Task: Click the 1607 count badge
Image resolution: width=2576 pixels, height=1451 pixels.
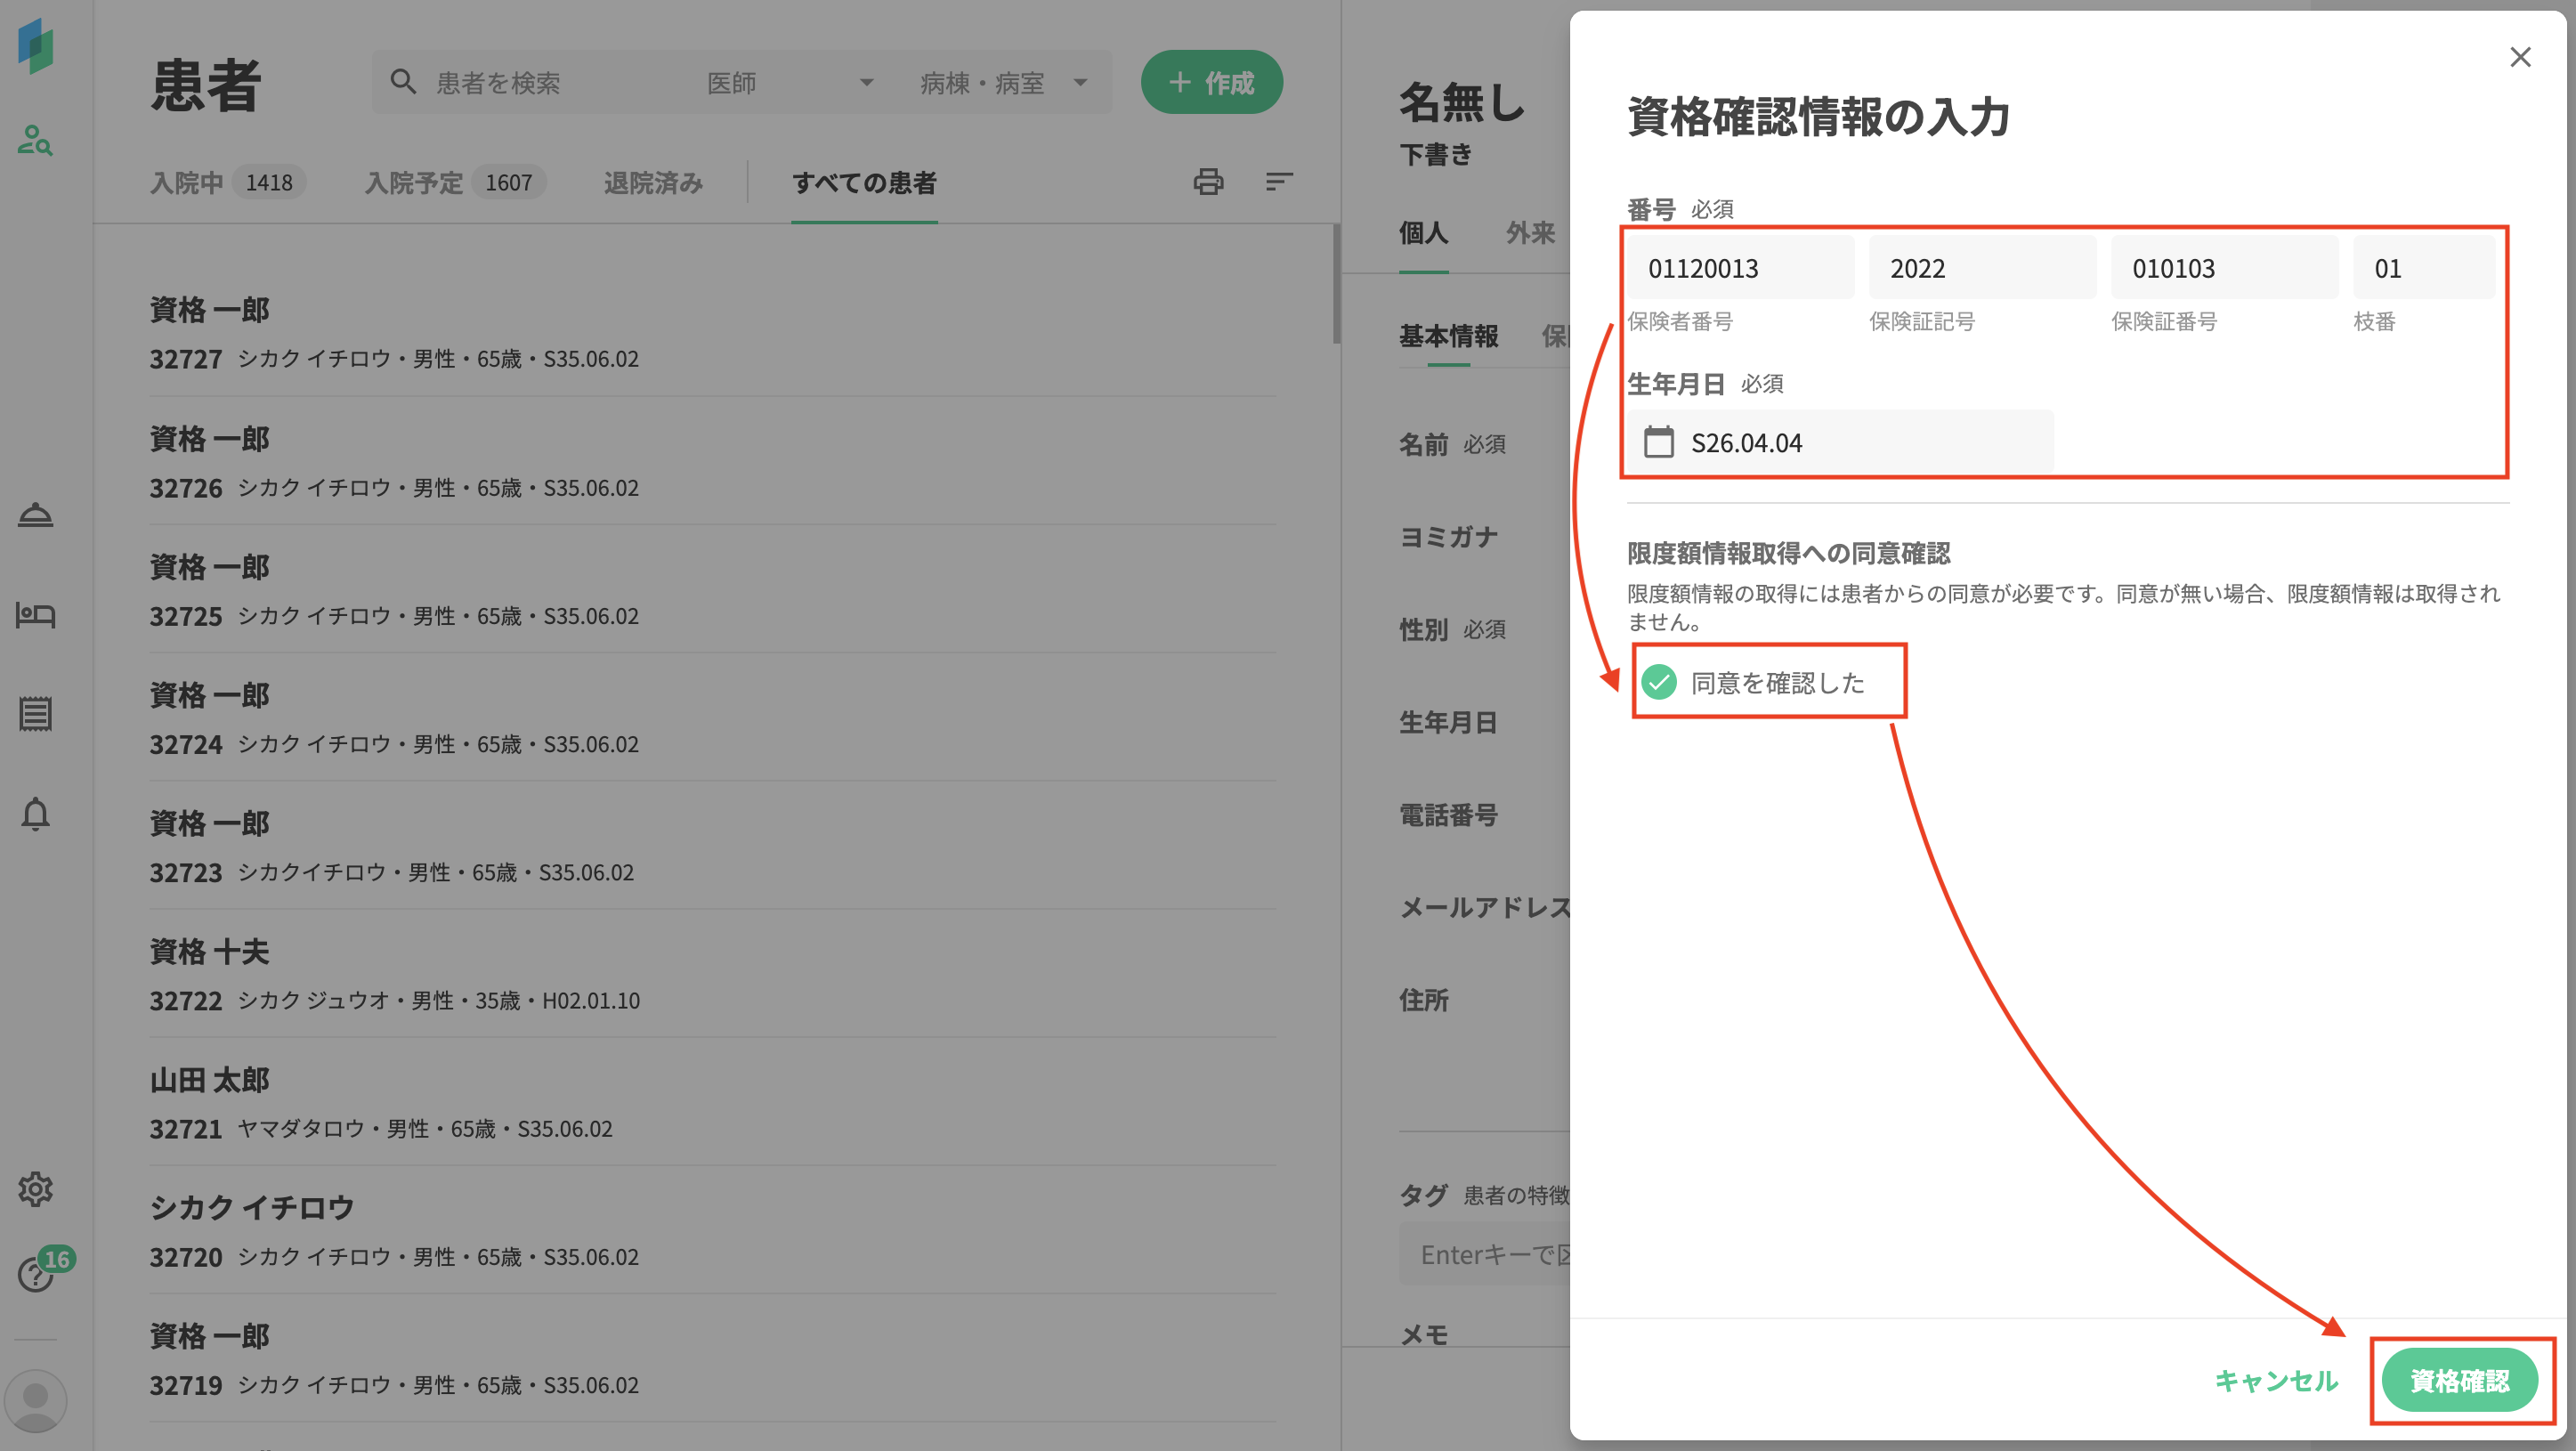Action: [x=509, y=183]
